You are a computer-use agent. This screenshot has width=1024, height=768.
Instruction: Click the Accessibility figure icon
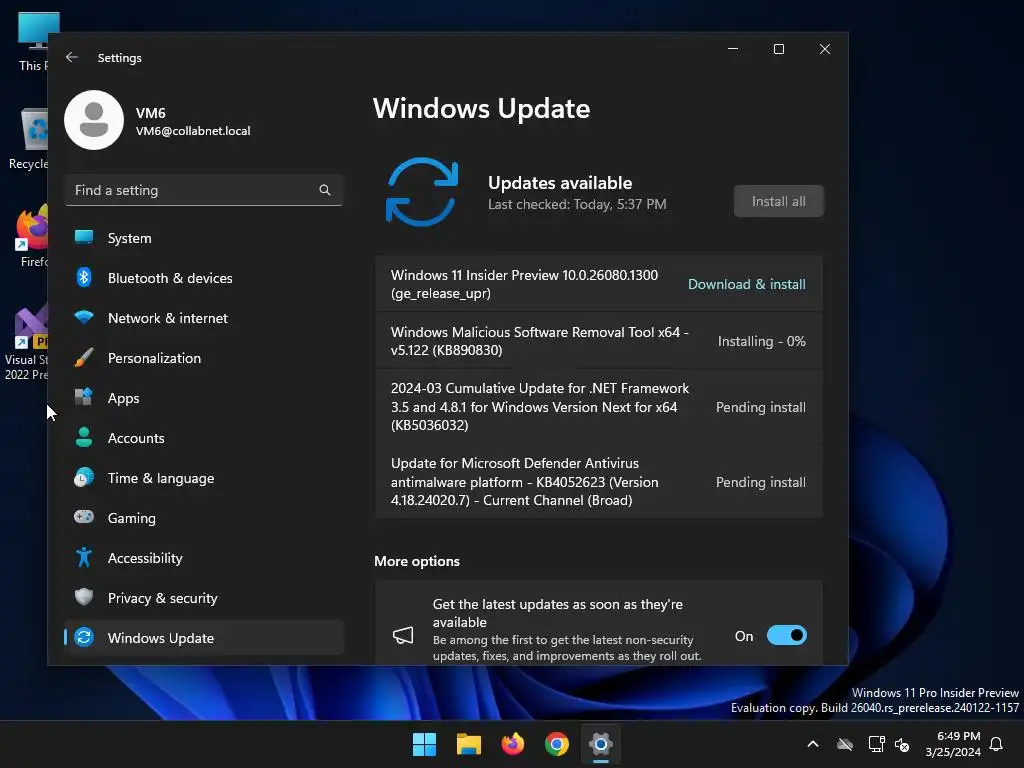pos(84,557)
